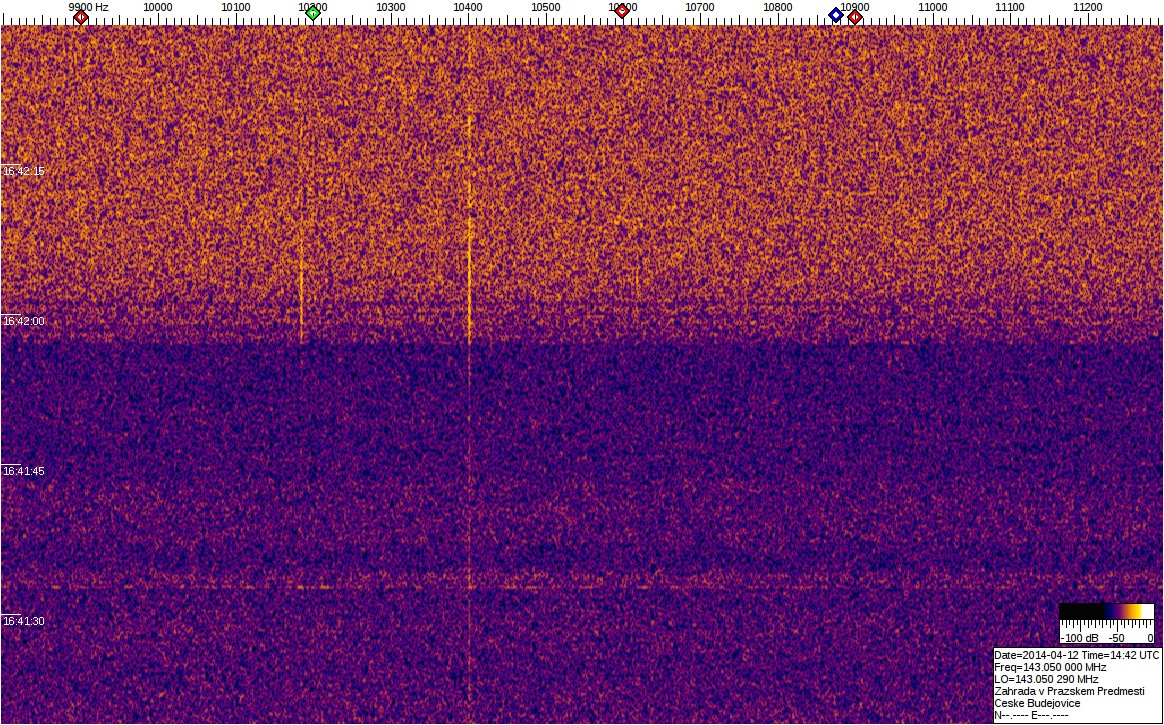
Task: Select the red diamond marker near 10600 Hz
Action: point(622,11)
